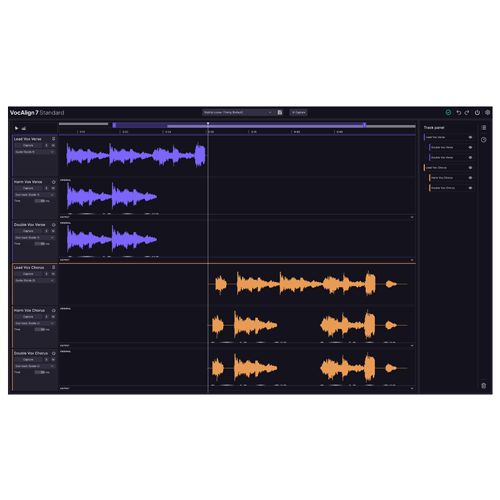
Task: Click Capture on Double Vox Chorus track
Action: tap(28, 359)
